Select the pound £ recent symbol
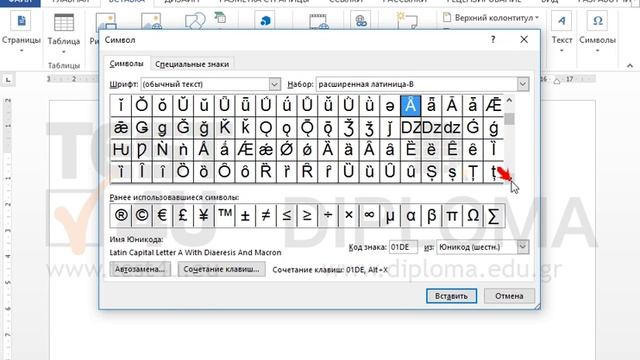The height and width of the screenshot is (360, 640). (183, 216)
